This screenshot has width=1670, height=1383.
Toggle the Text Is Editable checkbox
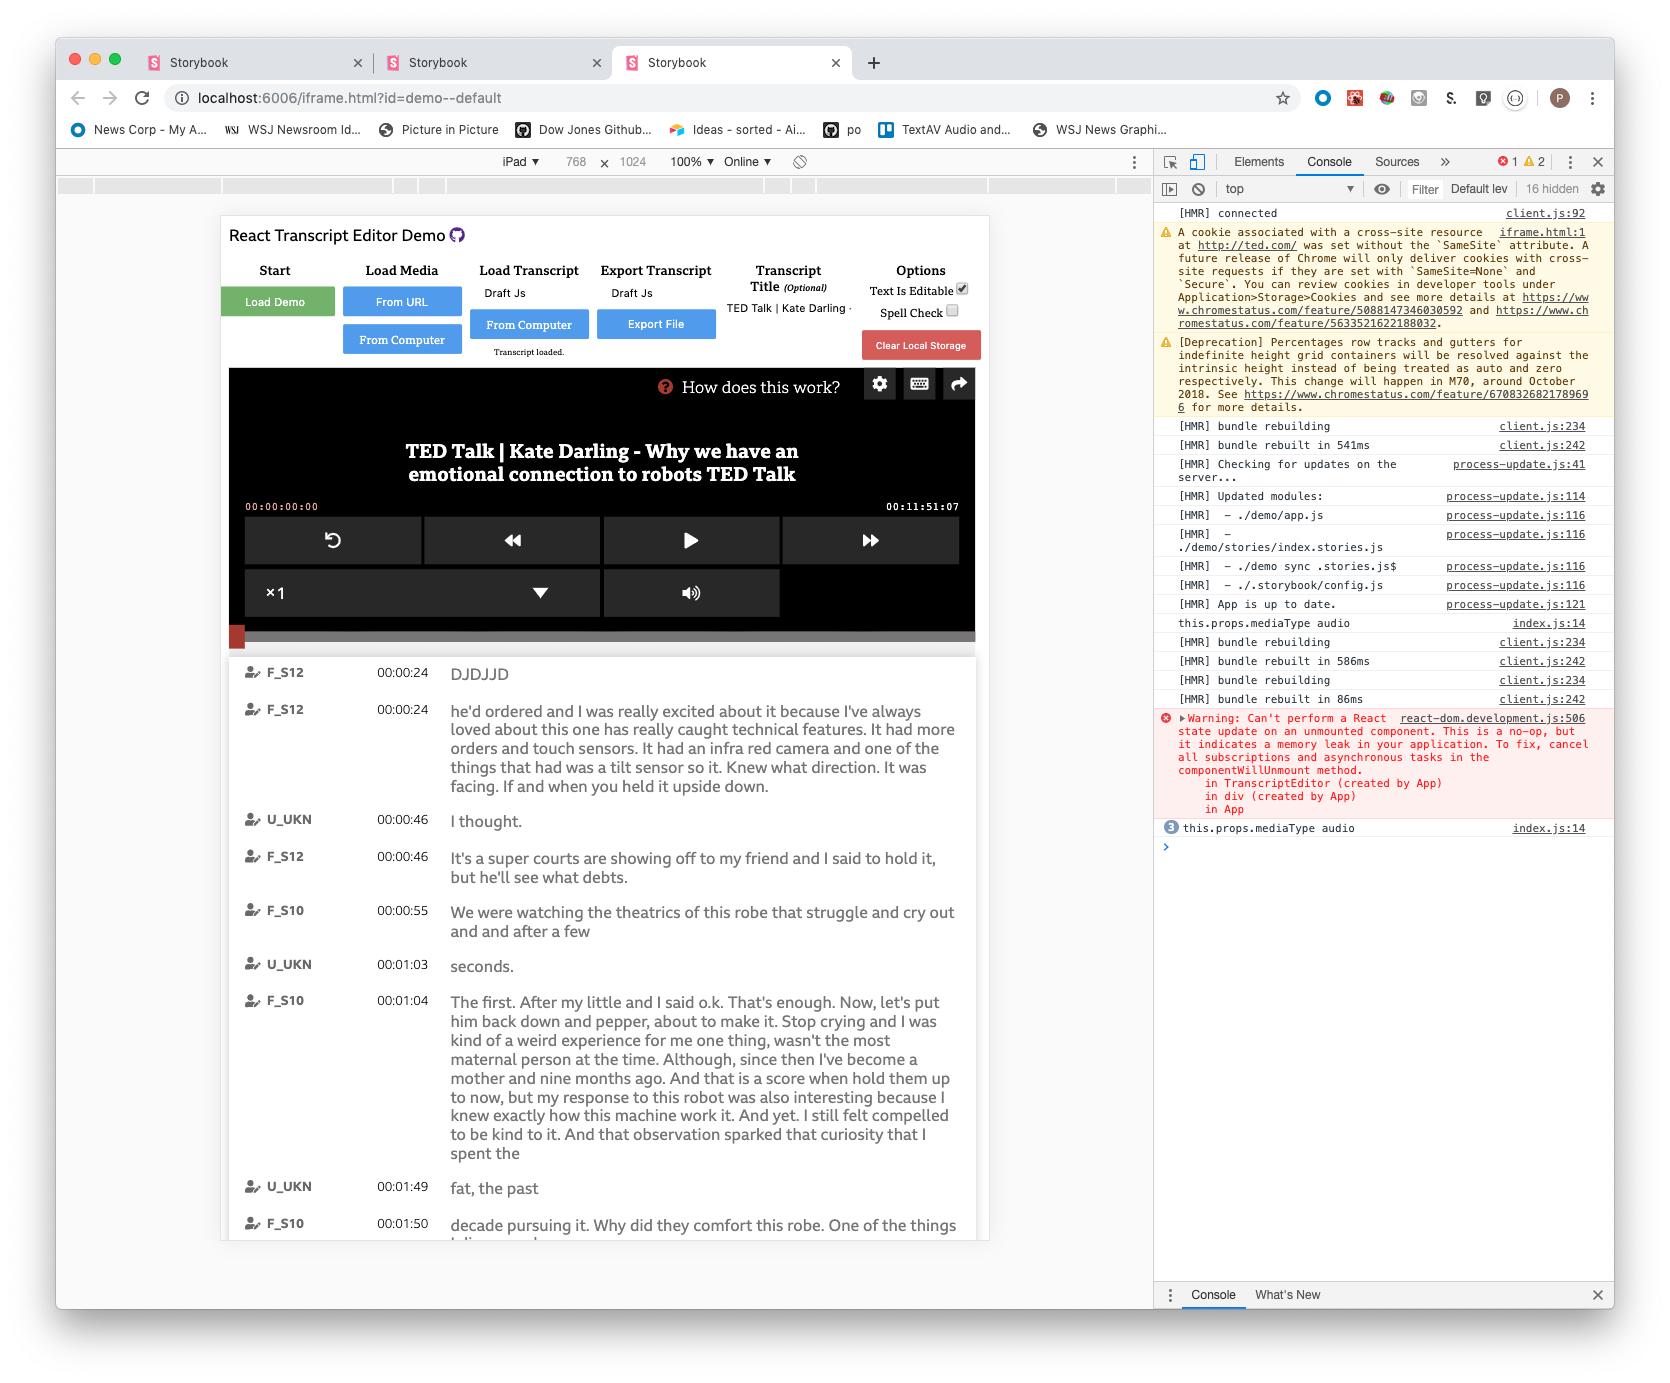(x=962, y=289)
